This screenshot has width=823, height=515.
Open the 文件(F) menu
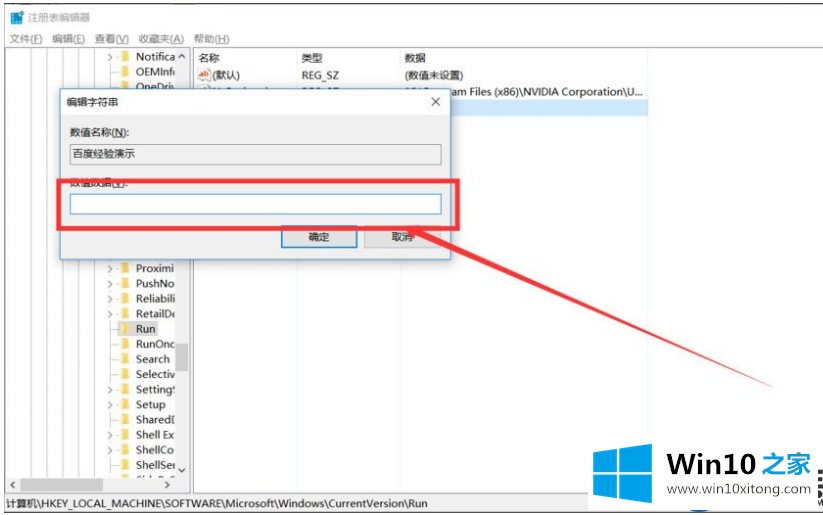(x=26, y=39)
